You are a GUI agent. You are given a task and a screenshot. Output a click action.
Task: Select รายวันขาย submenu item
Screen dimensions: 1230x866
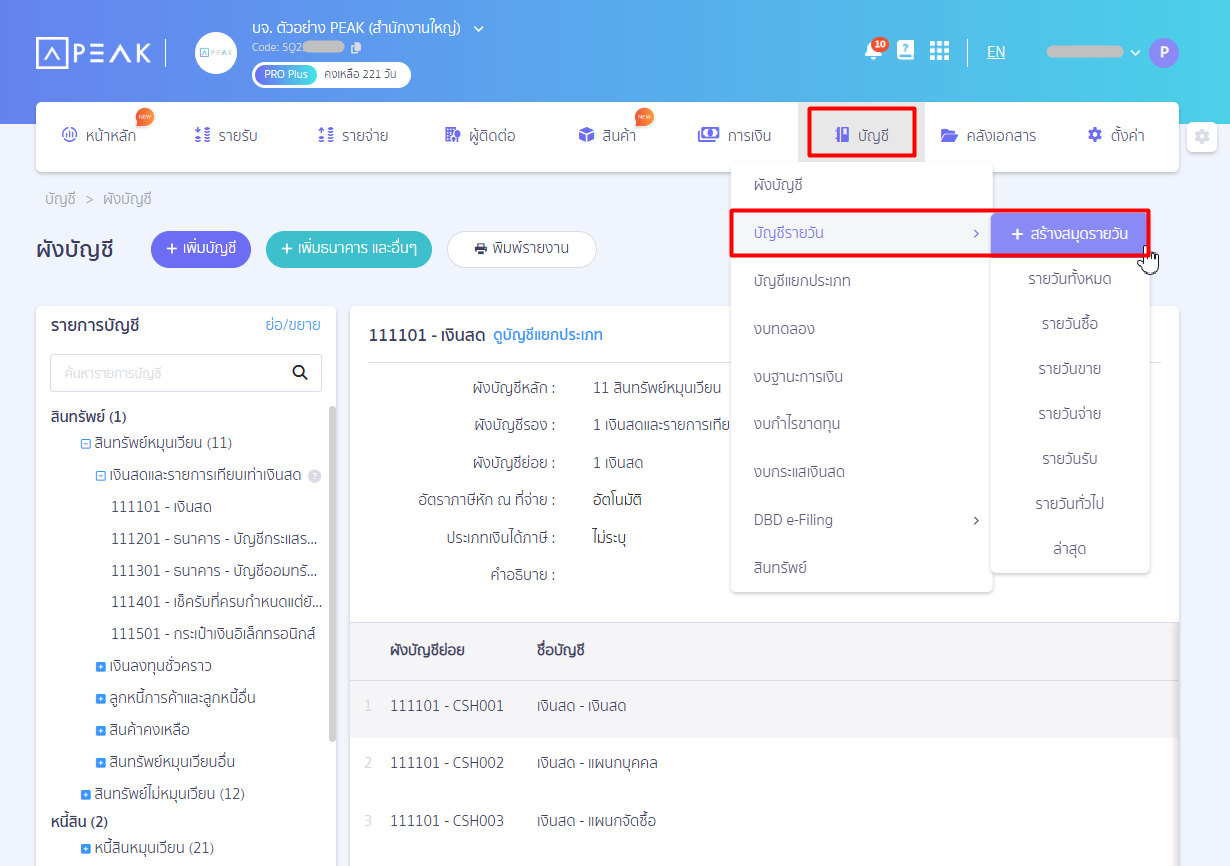pyautogui.click(x=1070, y=369)
